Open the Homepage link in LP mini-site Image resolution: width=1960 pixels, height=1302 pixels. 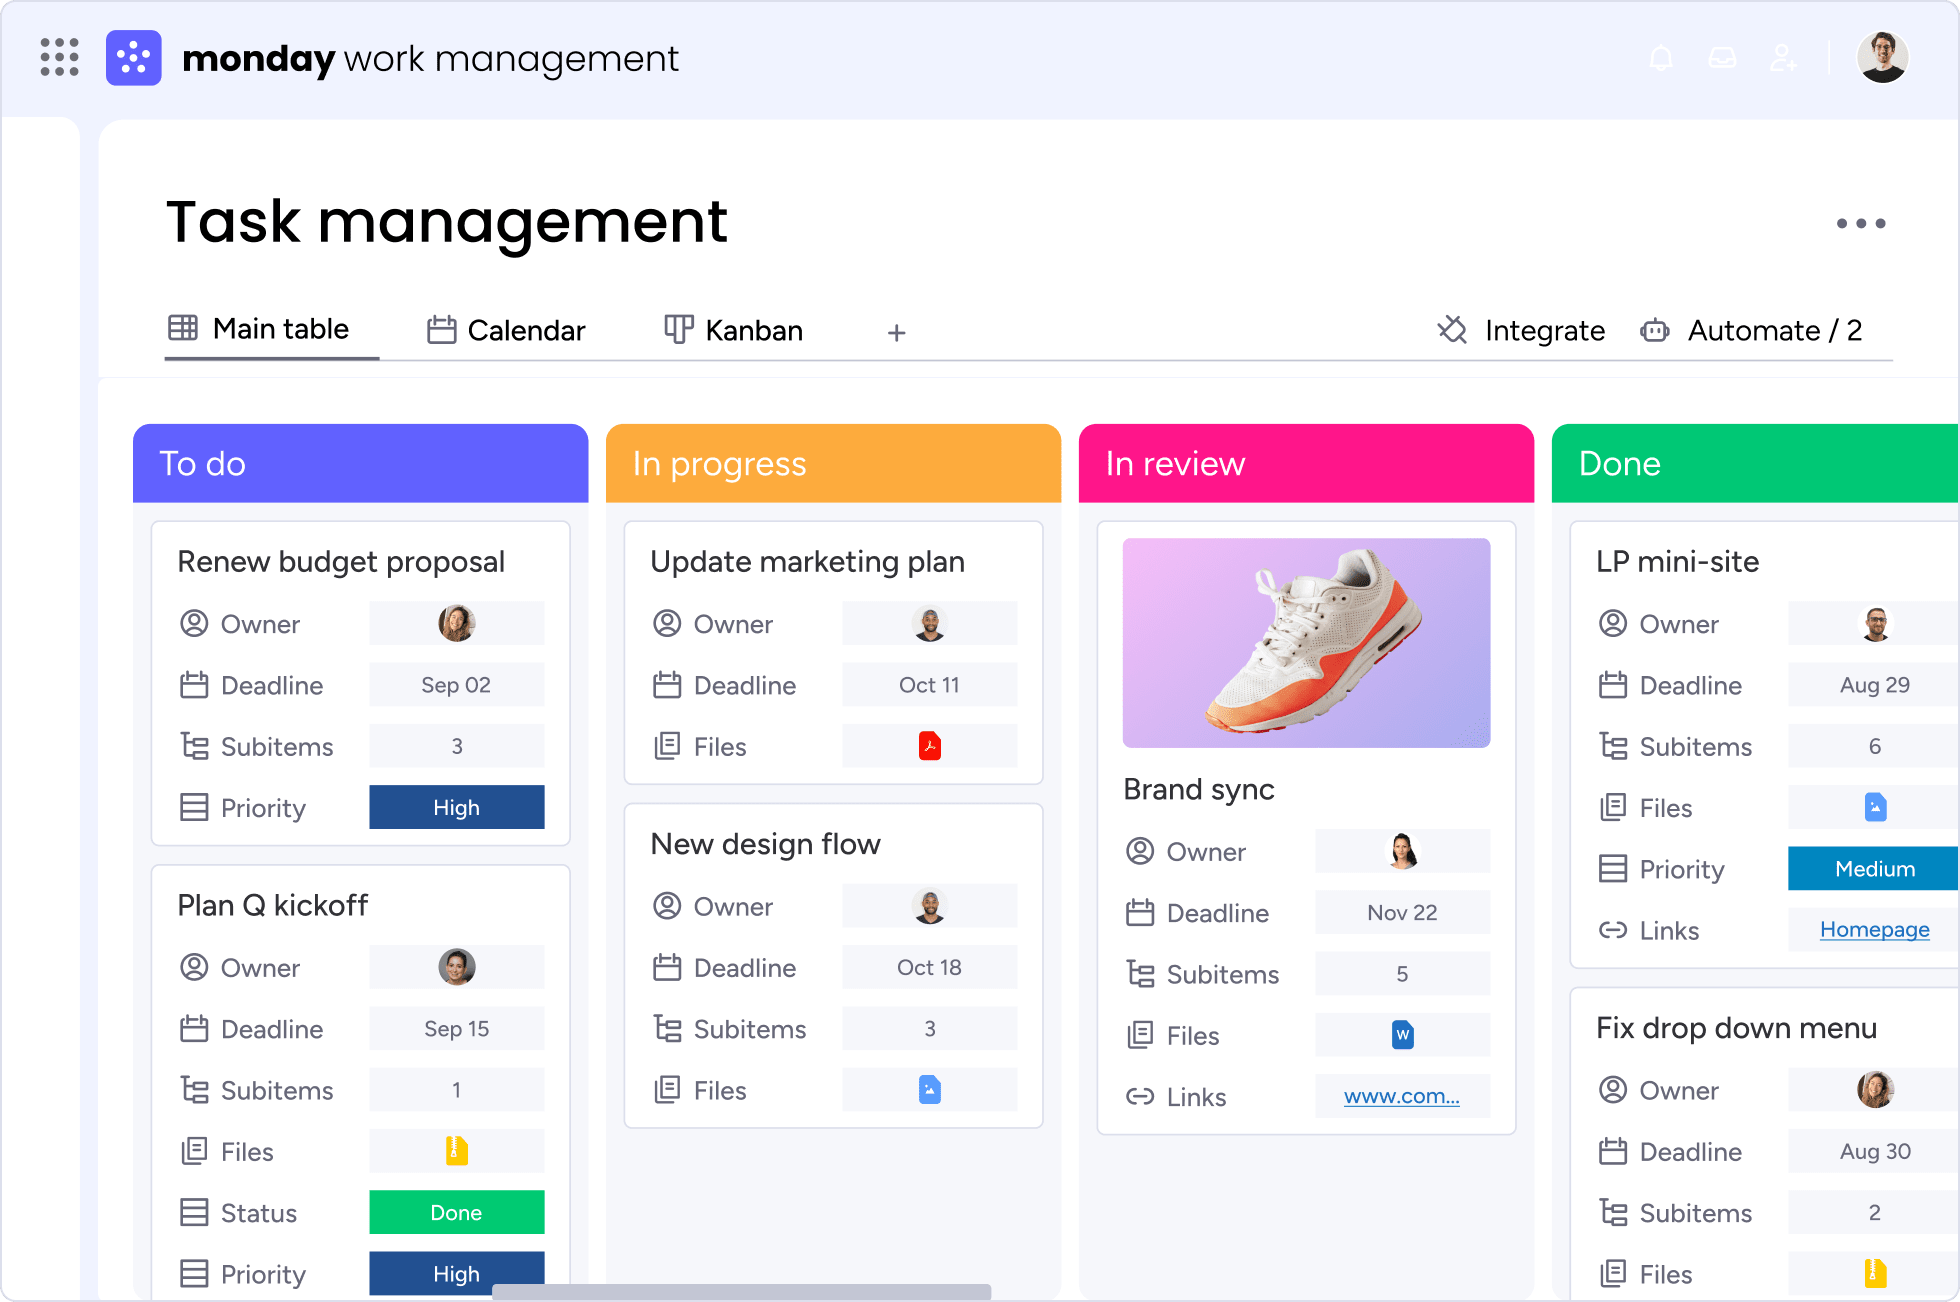[1875, 930]
